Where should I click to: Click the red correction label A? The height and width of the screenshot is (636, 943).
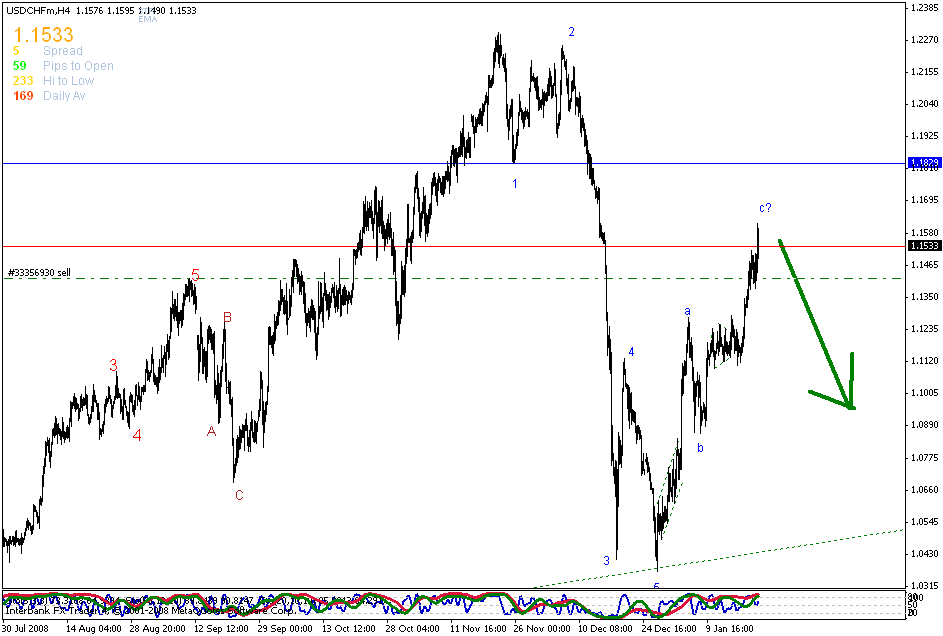click(x=211, y=431)
